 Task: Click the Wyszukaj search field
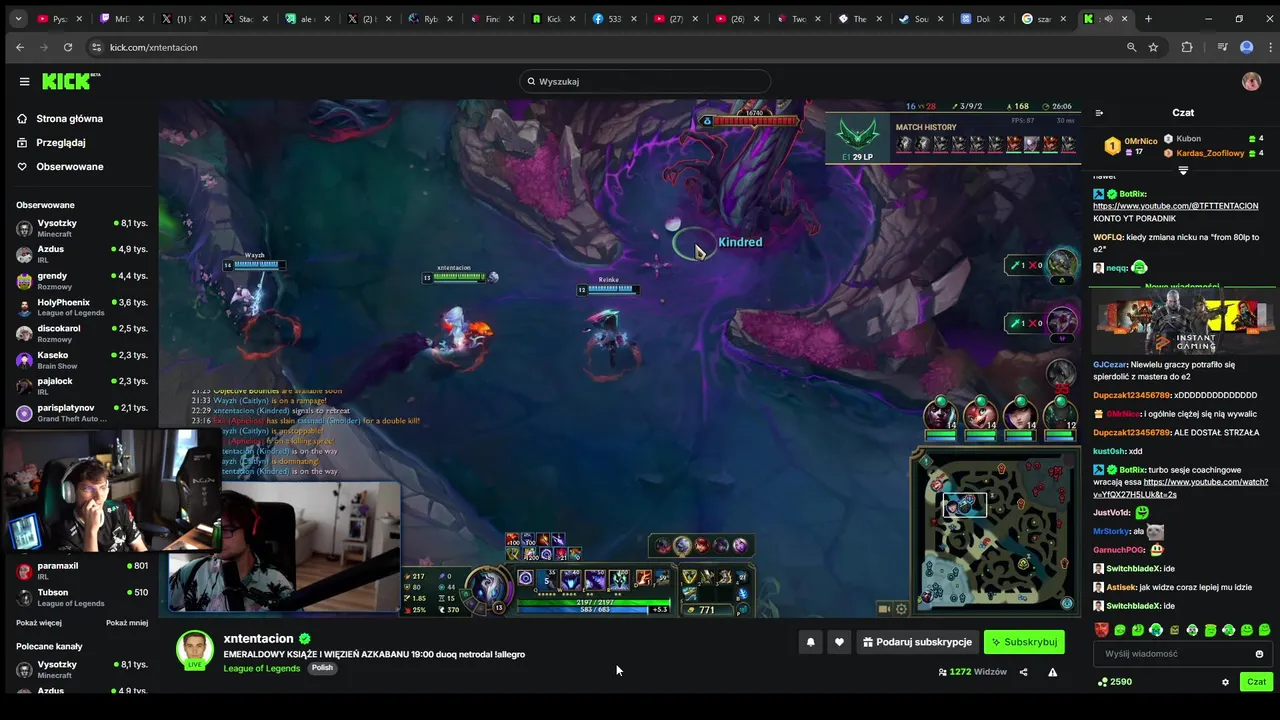pos(645,81)
